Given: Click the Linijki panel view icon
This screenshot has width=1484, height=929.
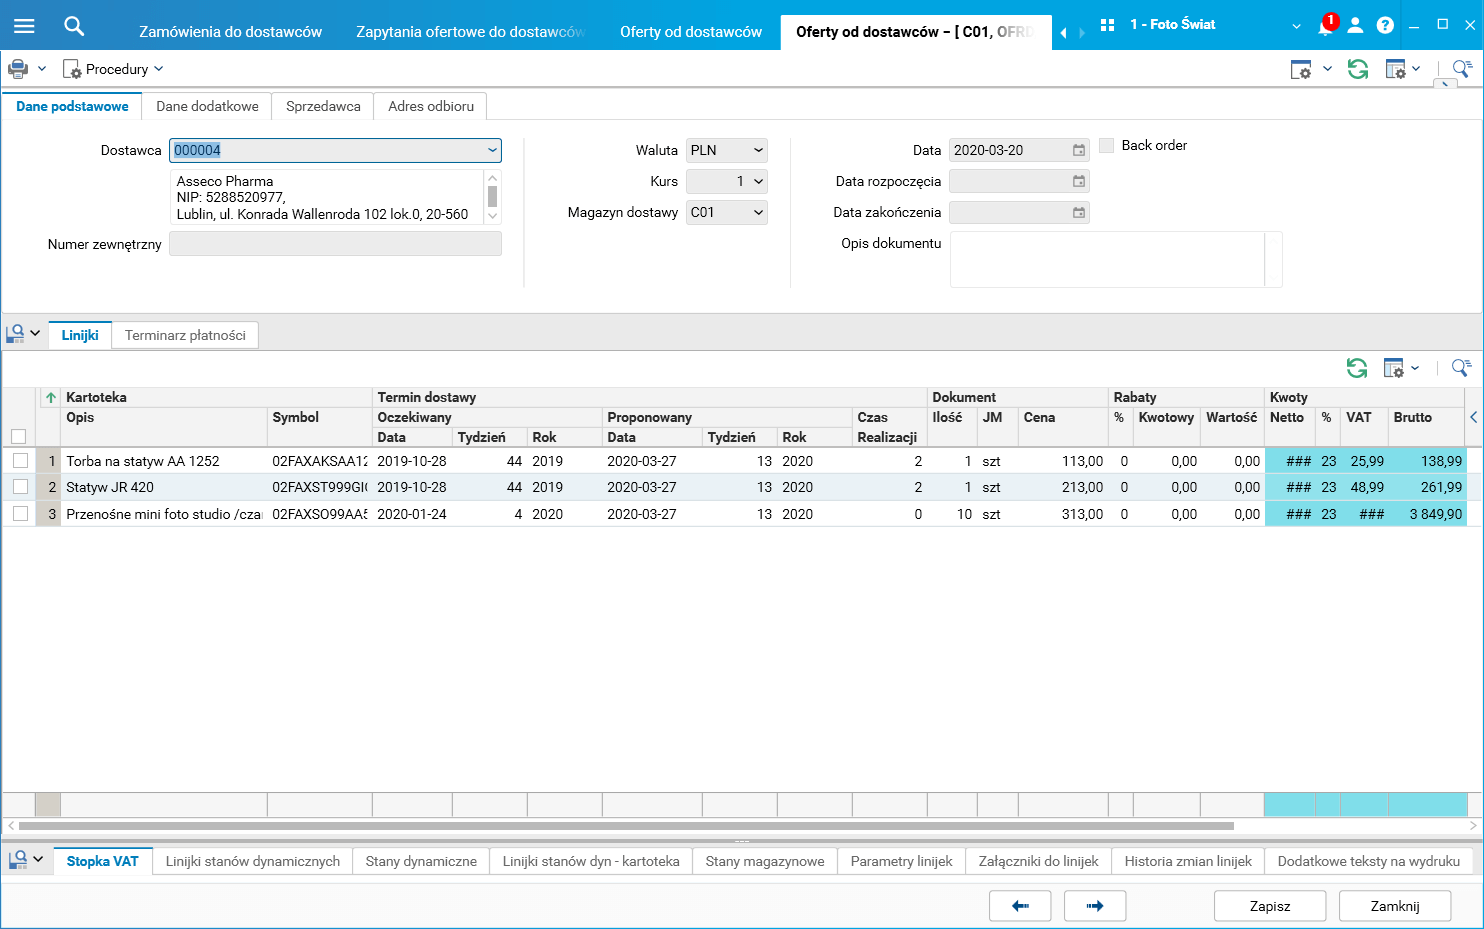Looking at the screenshot, I should click(15, 334).
